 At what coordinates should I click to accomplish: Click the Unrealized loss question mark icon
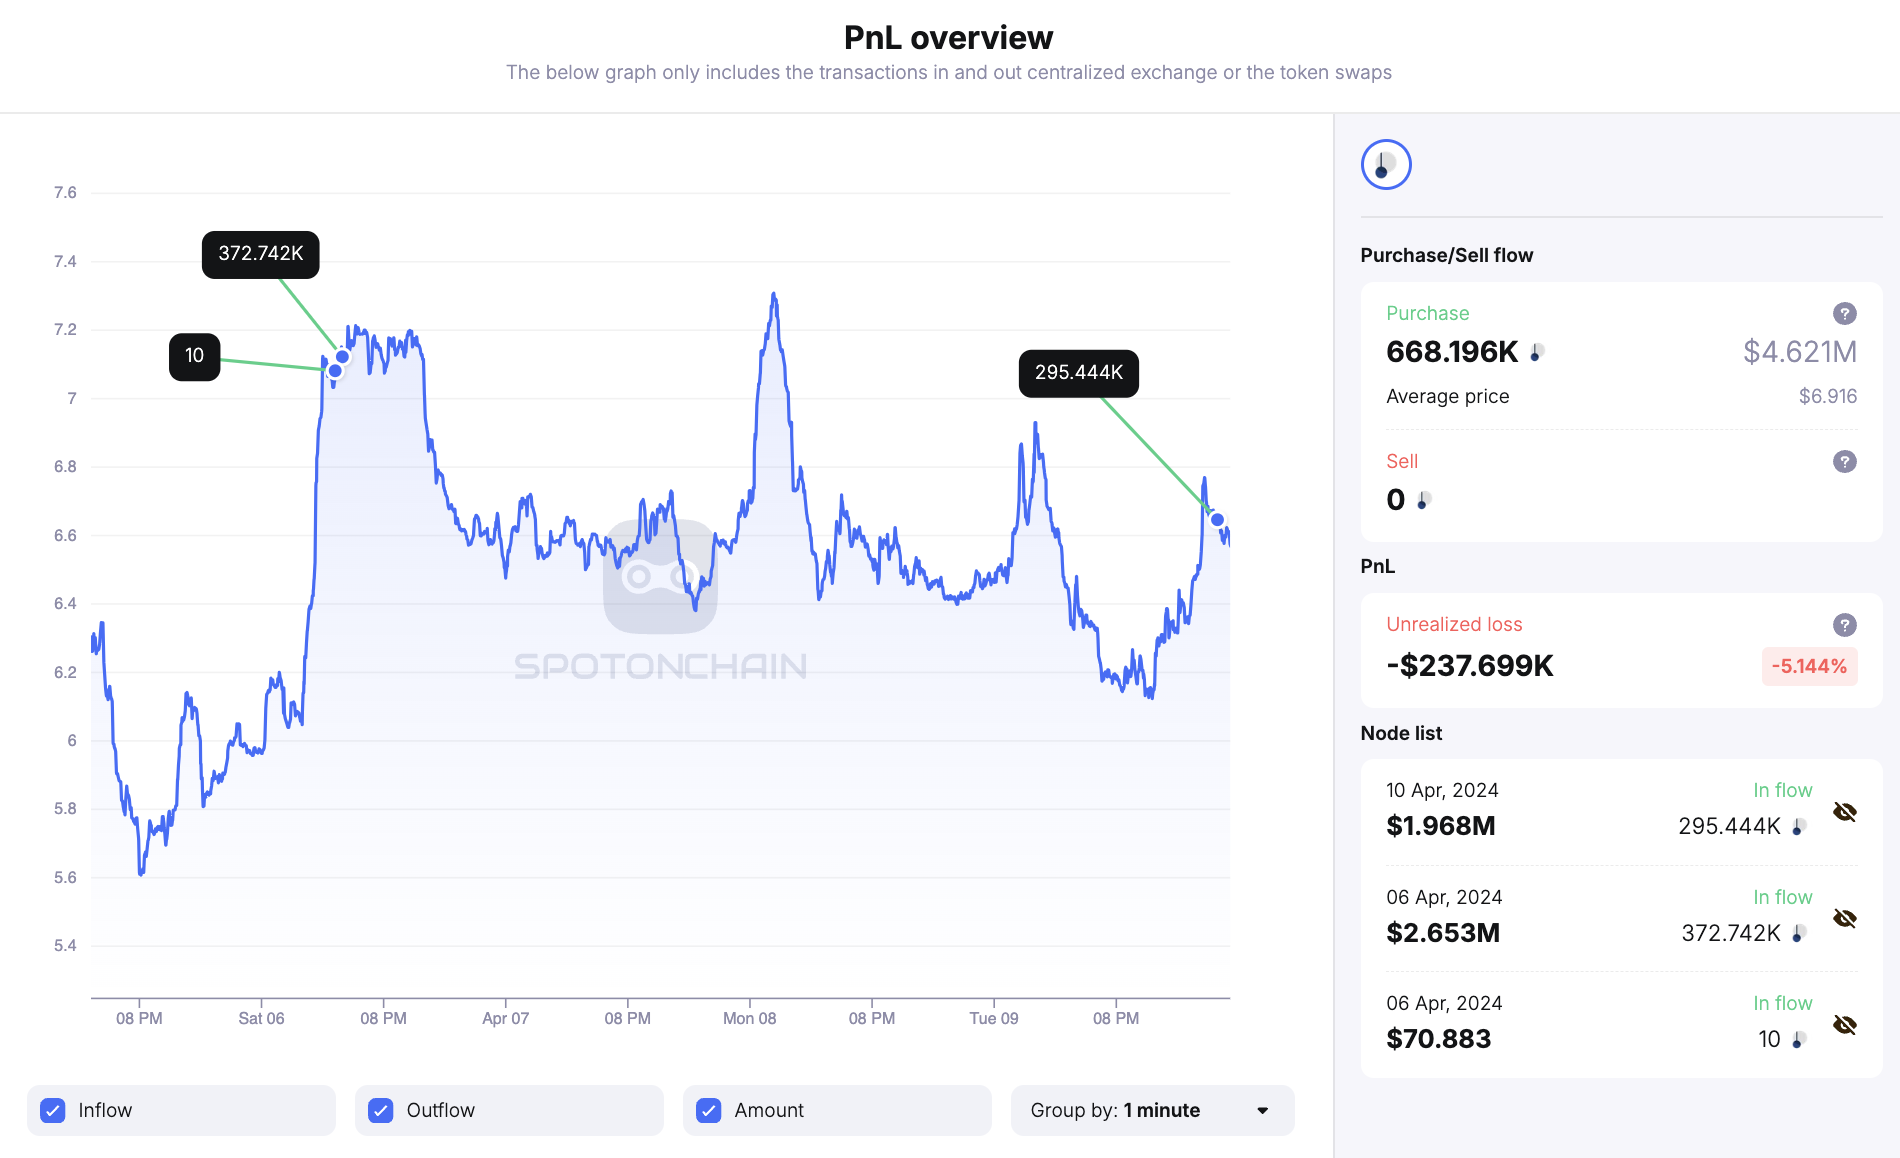(x=1843, y=624)
